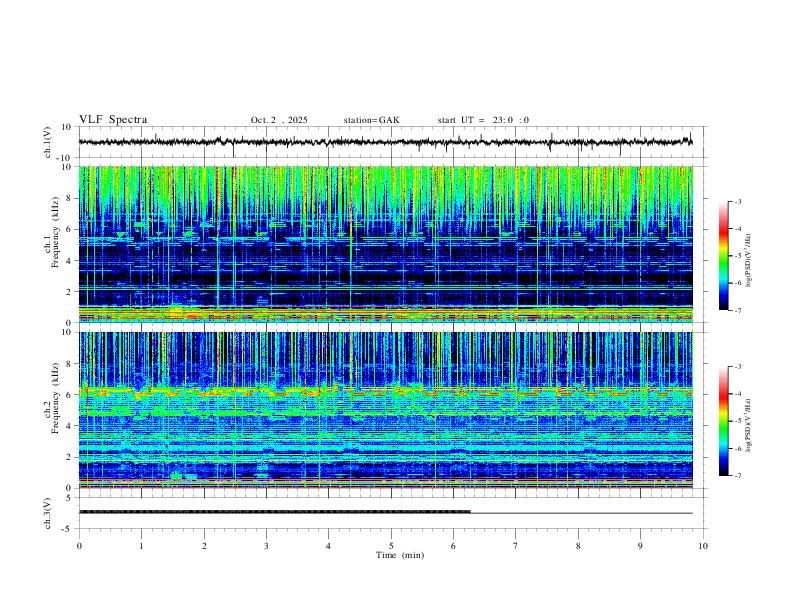Click inside the ch.2 spectrogram panel

pyautogui.click(x=386, y=410)
